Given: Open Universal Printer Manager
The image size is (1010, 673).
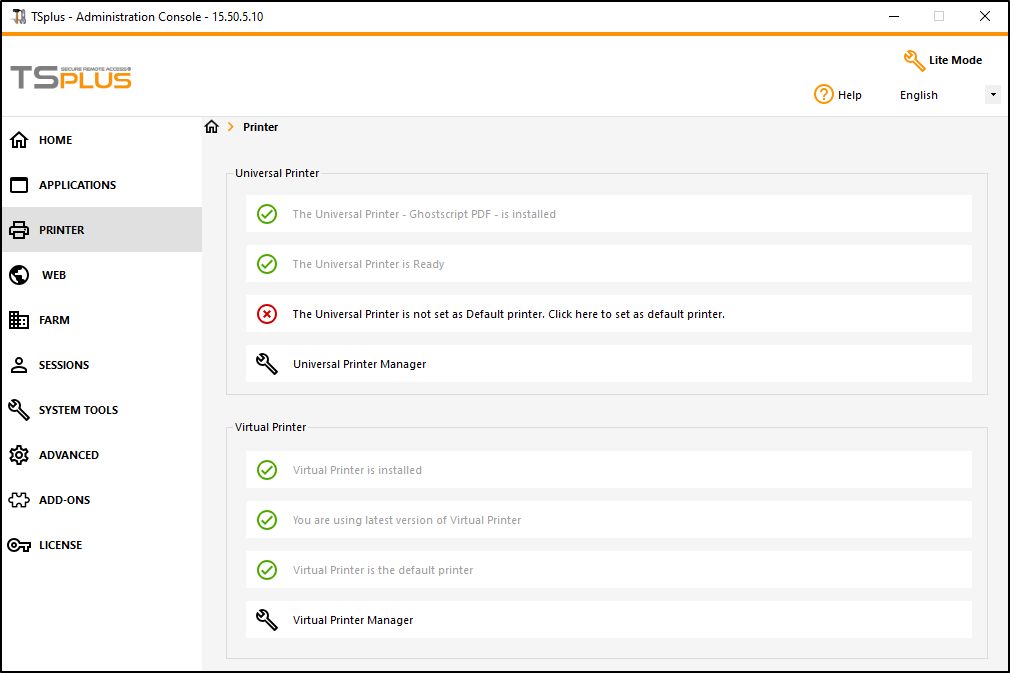Looking at the screenshot, I should pos(359,364).
